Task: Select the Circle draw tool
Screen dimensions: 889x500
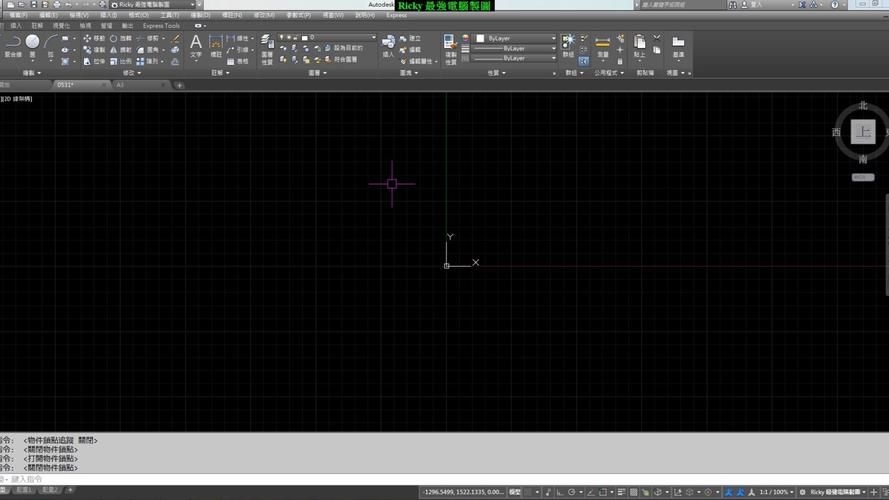Action: pos(32,42)
